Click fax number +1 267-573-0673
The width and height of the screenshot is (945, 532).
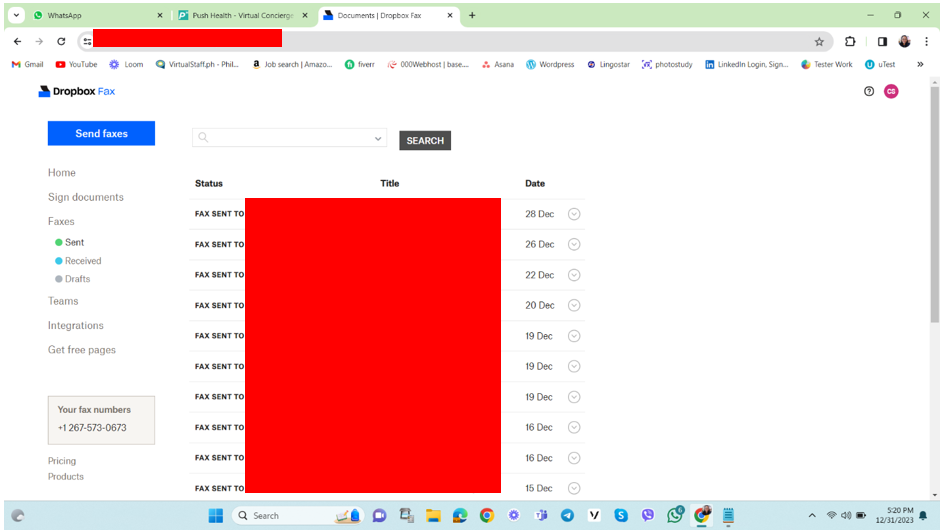(92, 428)
